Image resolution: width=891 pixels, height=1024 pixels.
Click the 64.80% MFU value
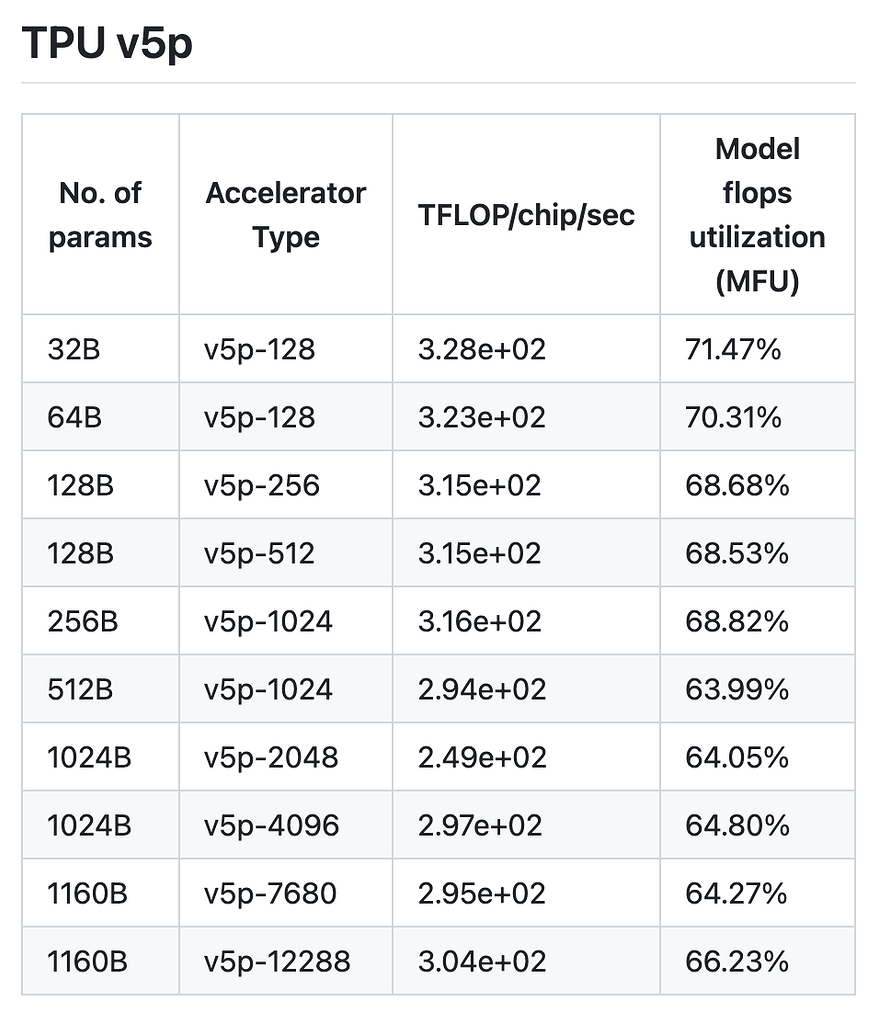(736, 825)
